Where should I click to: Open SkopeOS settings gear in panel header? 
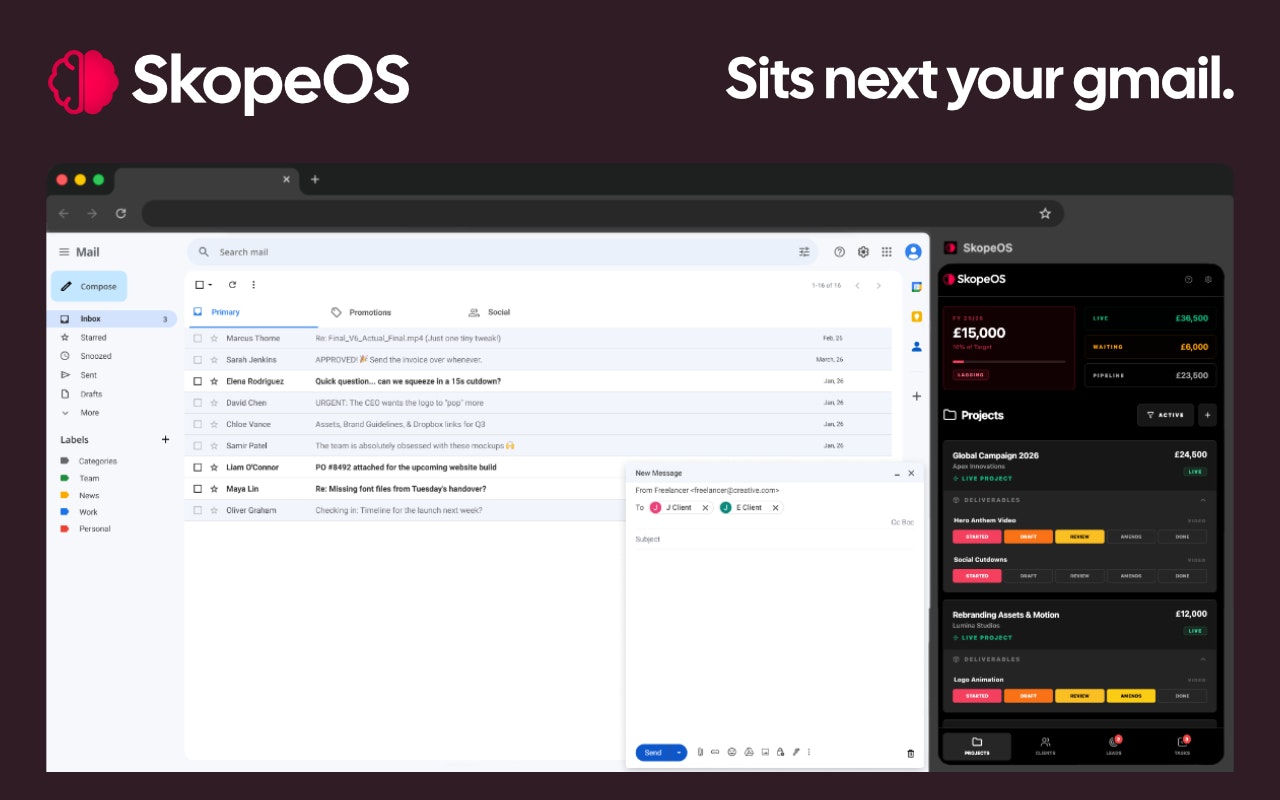pos(1208,280)
